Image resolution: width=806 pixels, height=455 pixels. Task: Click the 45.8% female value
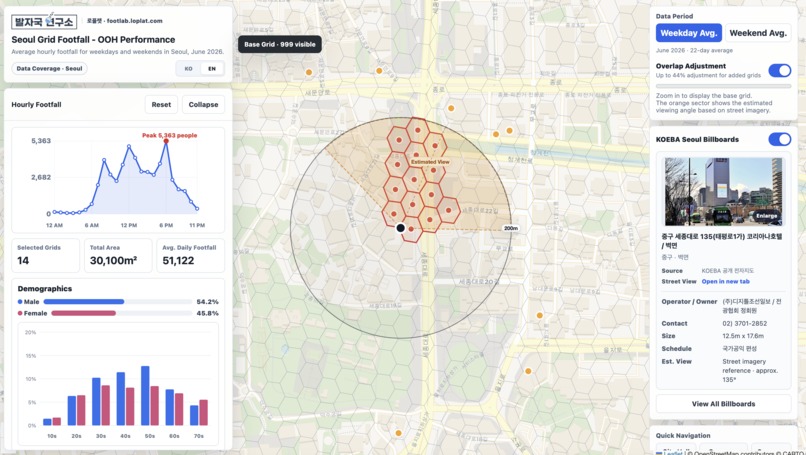(207, 313)
